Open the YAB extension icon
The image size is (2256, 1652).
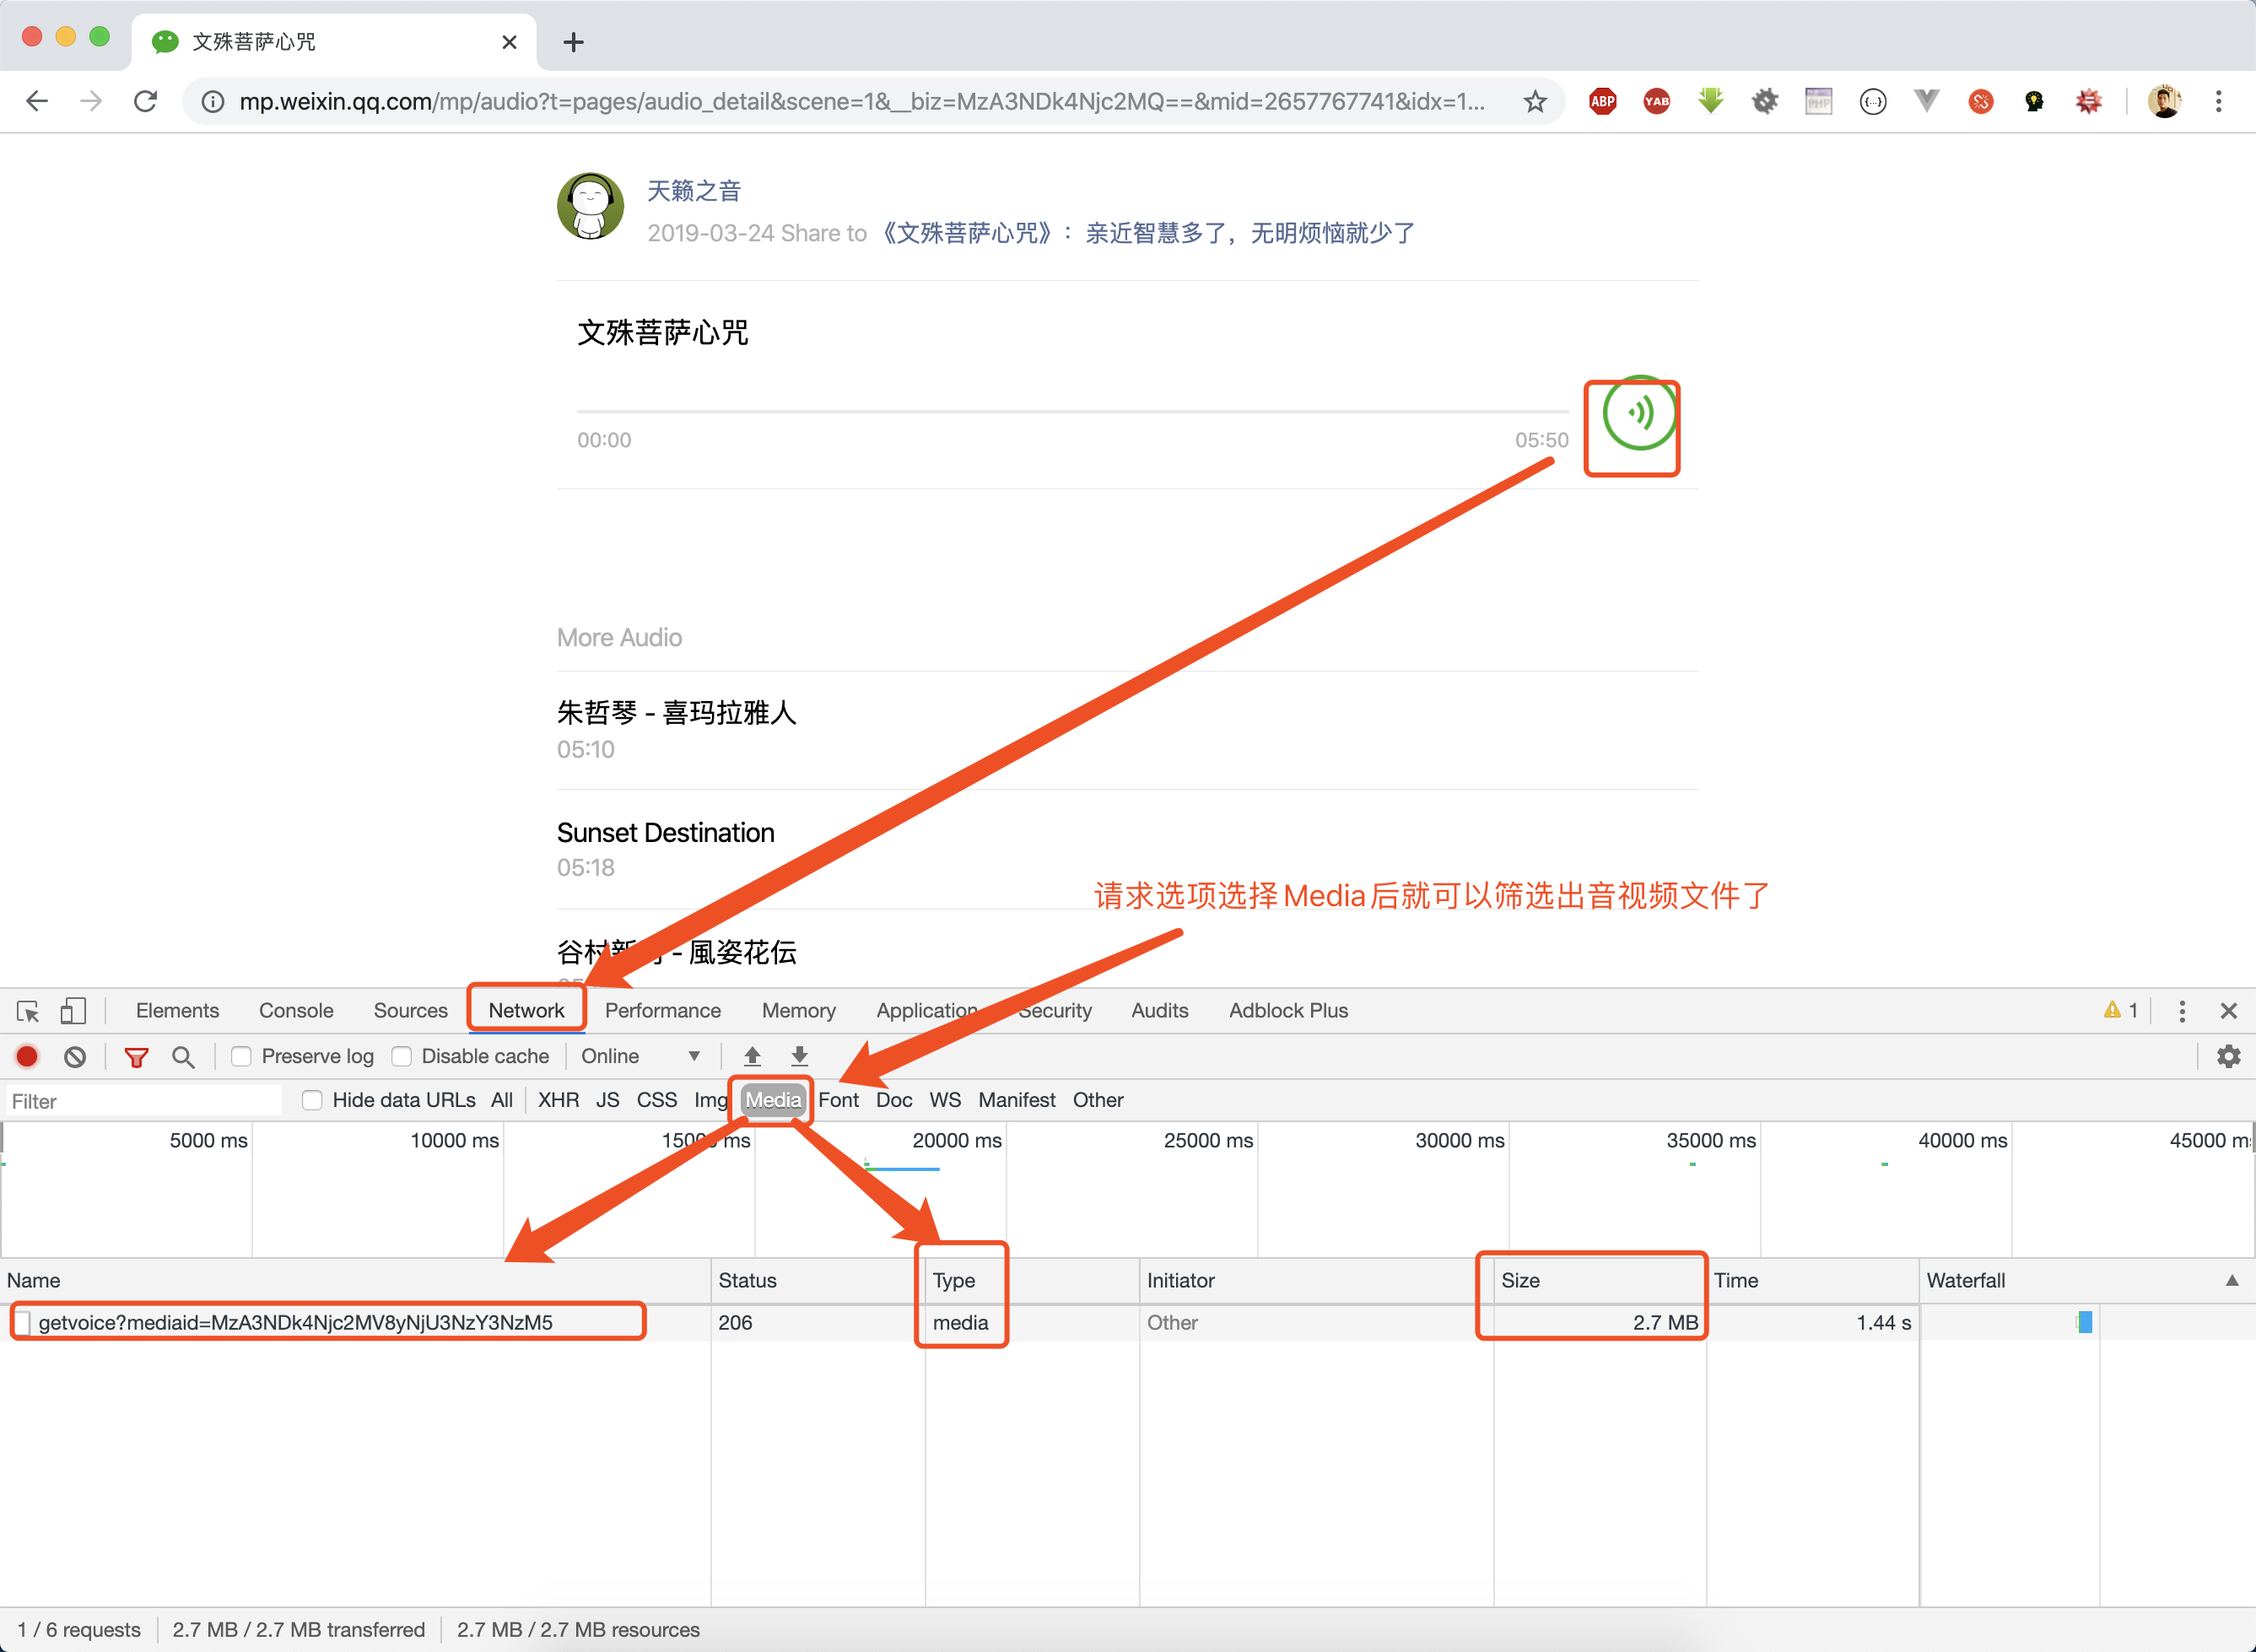click(x=1657, y=101)
